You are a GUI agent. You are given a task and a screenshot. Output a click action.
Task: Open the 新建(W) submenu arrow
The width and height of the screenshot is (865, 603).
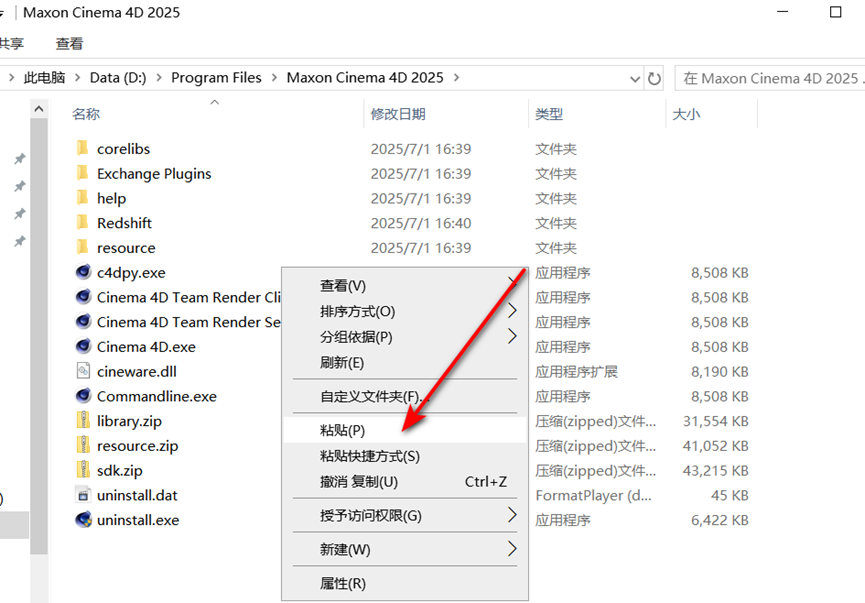click(x=512, y=548)
